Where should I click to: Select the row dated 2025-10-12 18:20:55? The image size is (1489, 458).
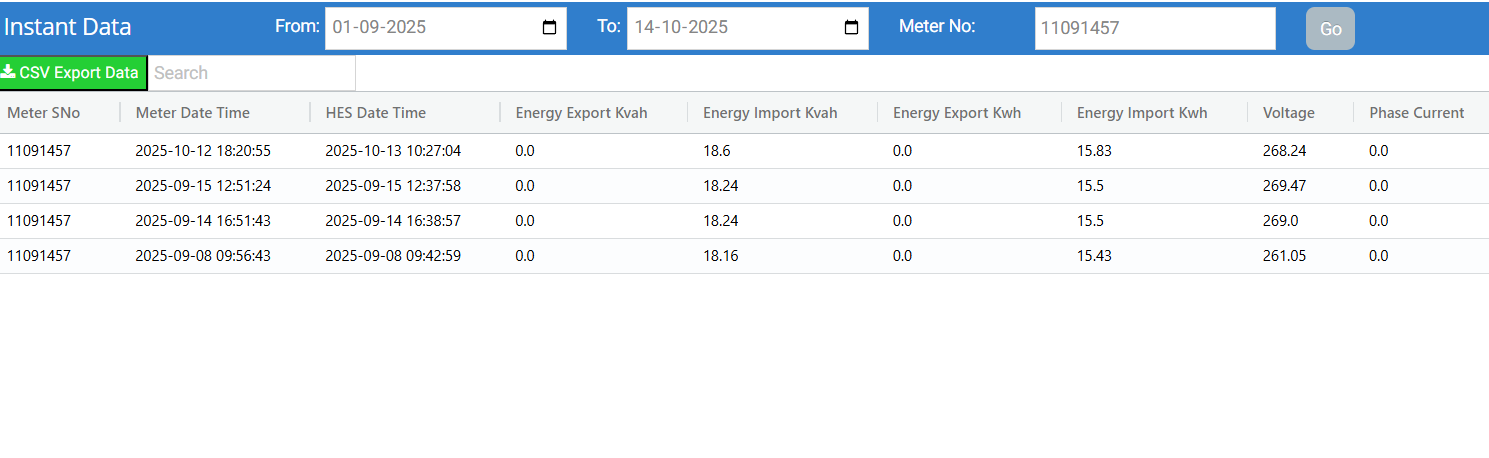[203, 151]
